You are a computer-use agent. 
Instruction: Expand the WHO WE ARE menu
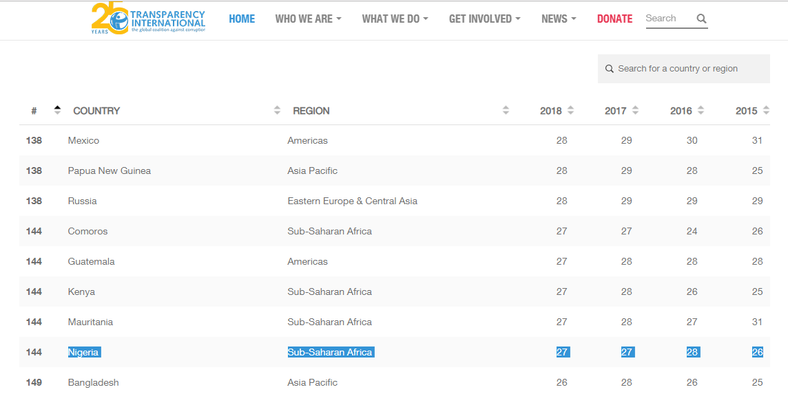(x=308, y=19)
